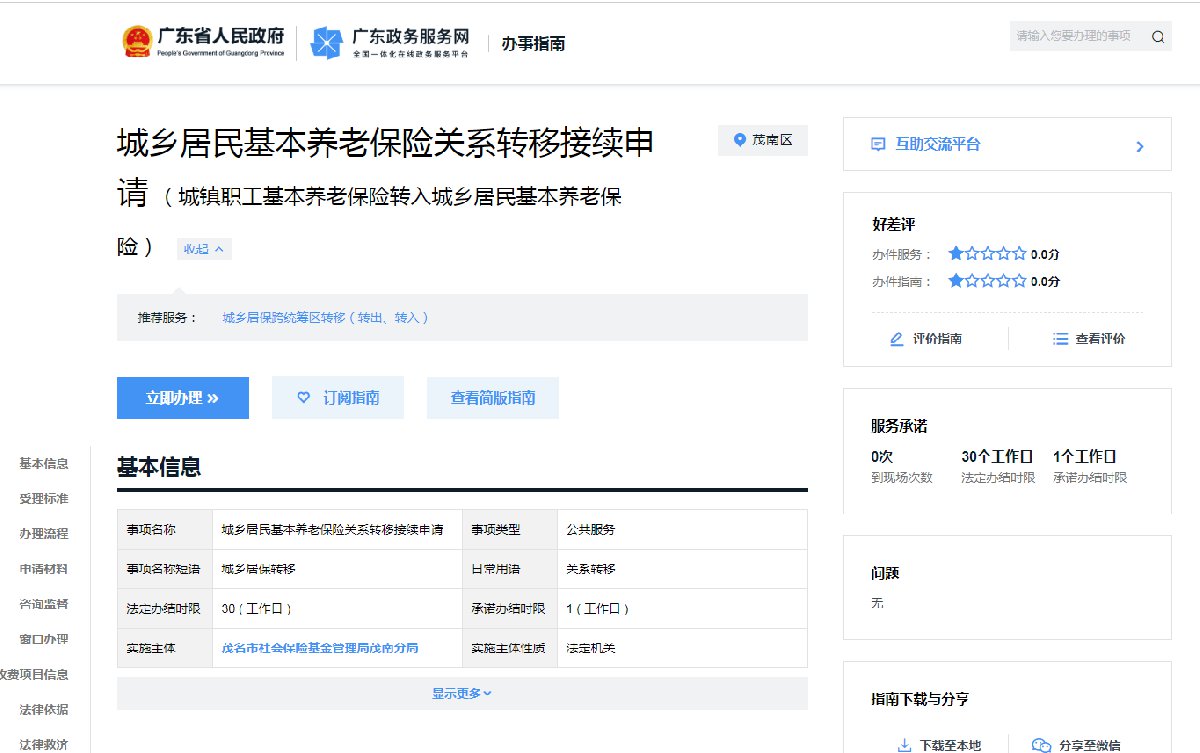The height and width of the screenshot is (753, 1200).
Task: Click the pencil icon for 评价指南
Action: tap(896, 339)
